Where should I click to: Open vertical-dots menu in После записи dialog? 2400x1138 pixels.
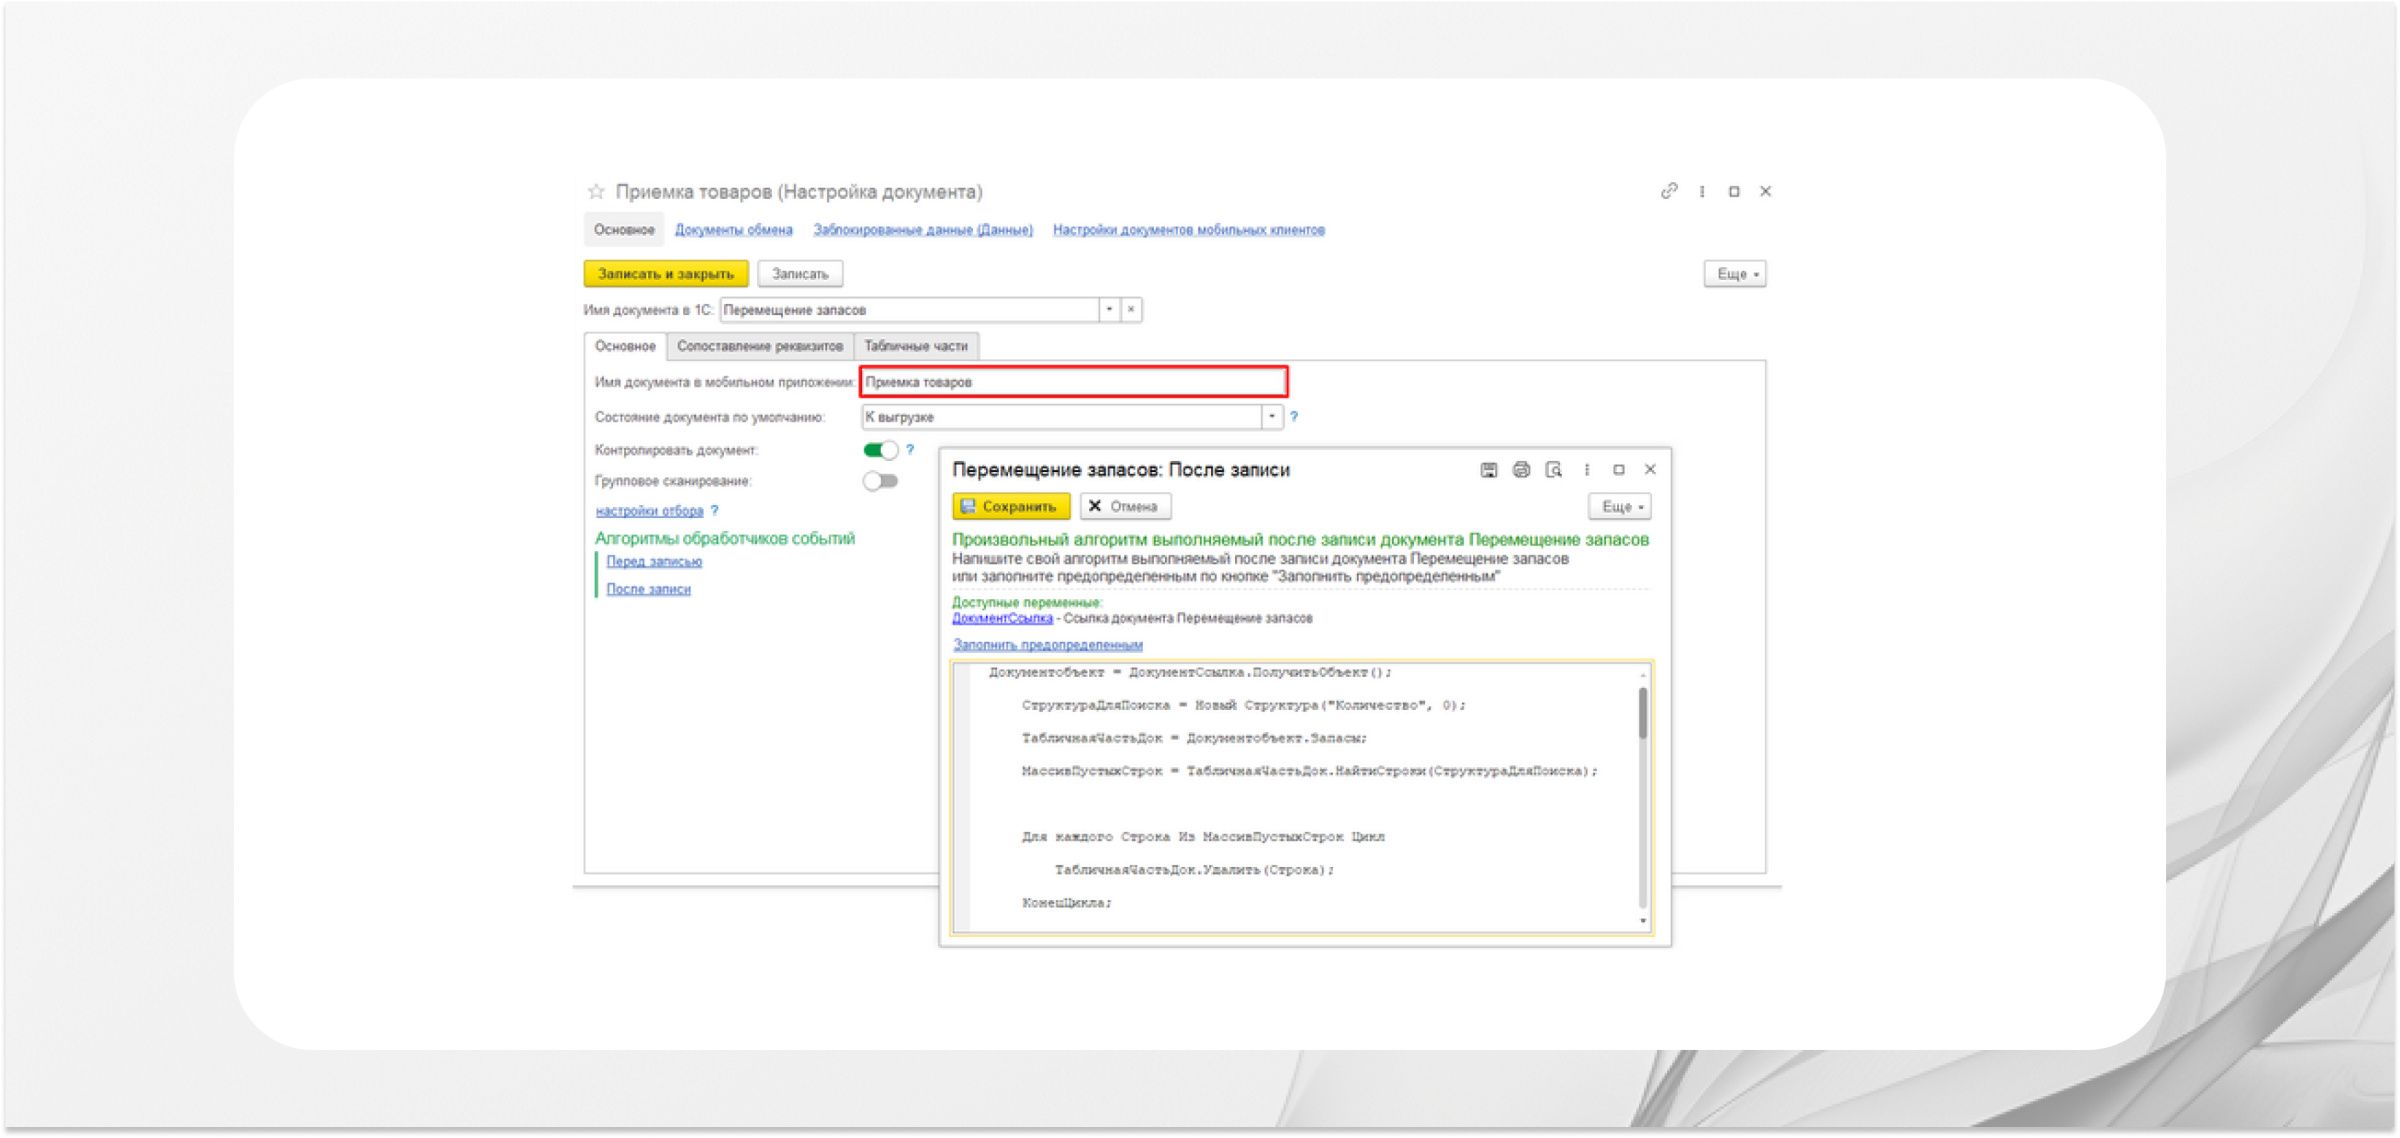[1587, 470]
